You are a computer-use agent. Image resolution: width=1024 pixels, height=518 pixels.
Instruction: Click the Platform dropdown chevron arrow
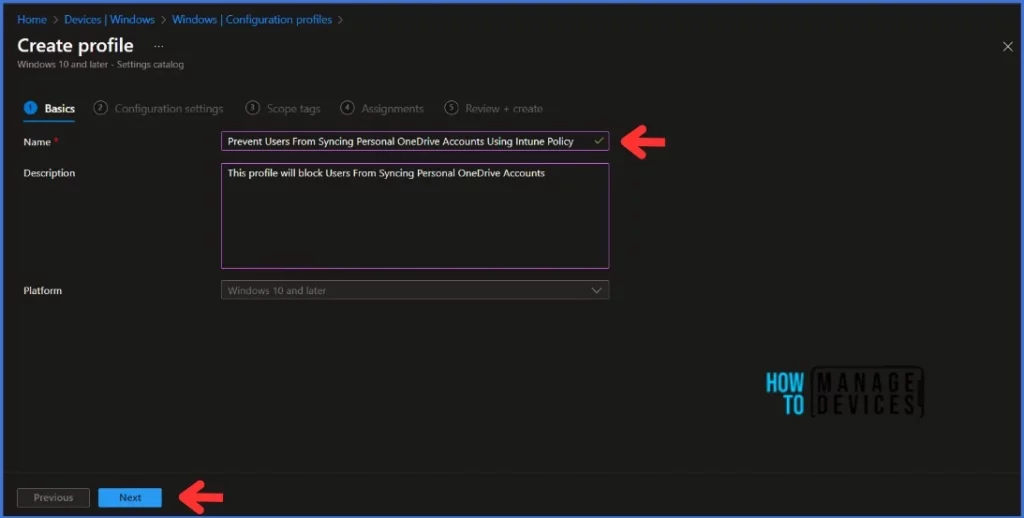click(596, 290)
